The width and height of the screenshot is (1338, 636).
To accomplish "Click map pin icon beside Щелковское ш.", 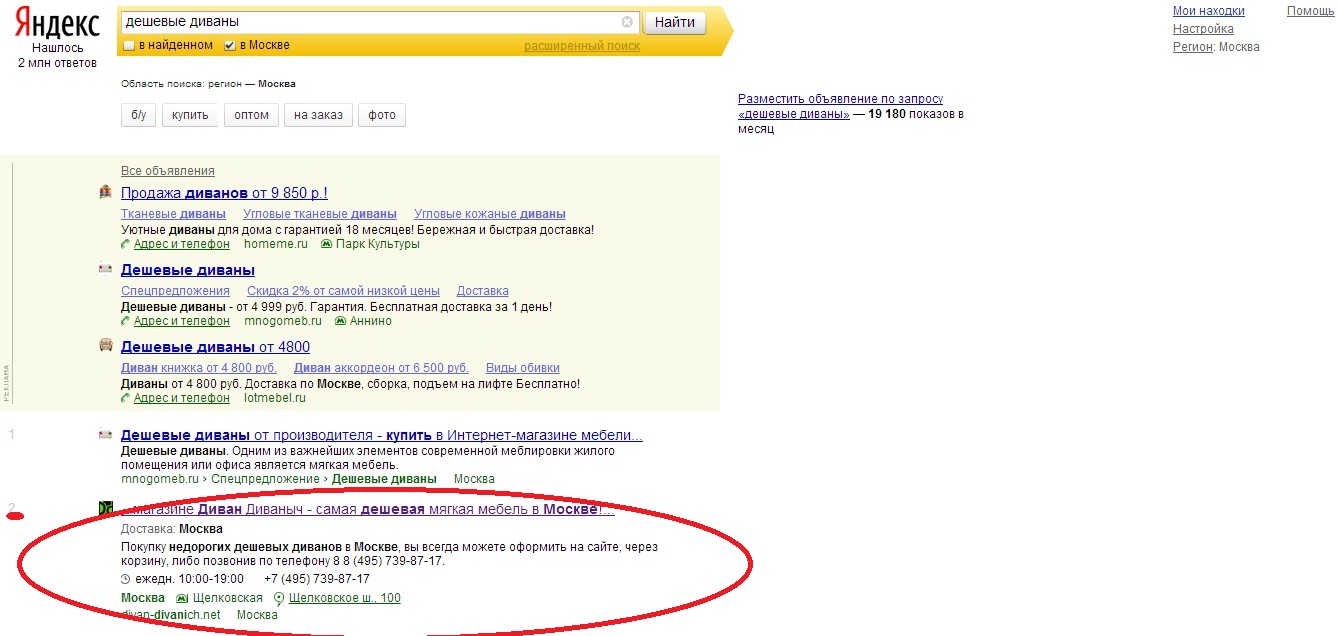I will pos(279,598).
